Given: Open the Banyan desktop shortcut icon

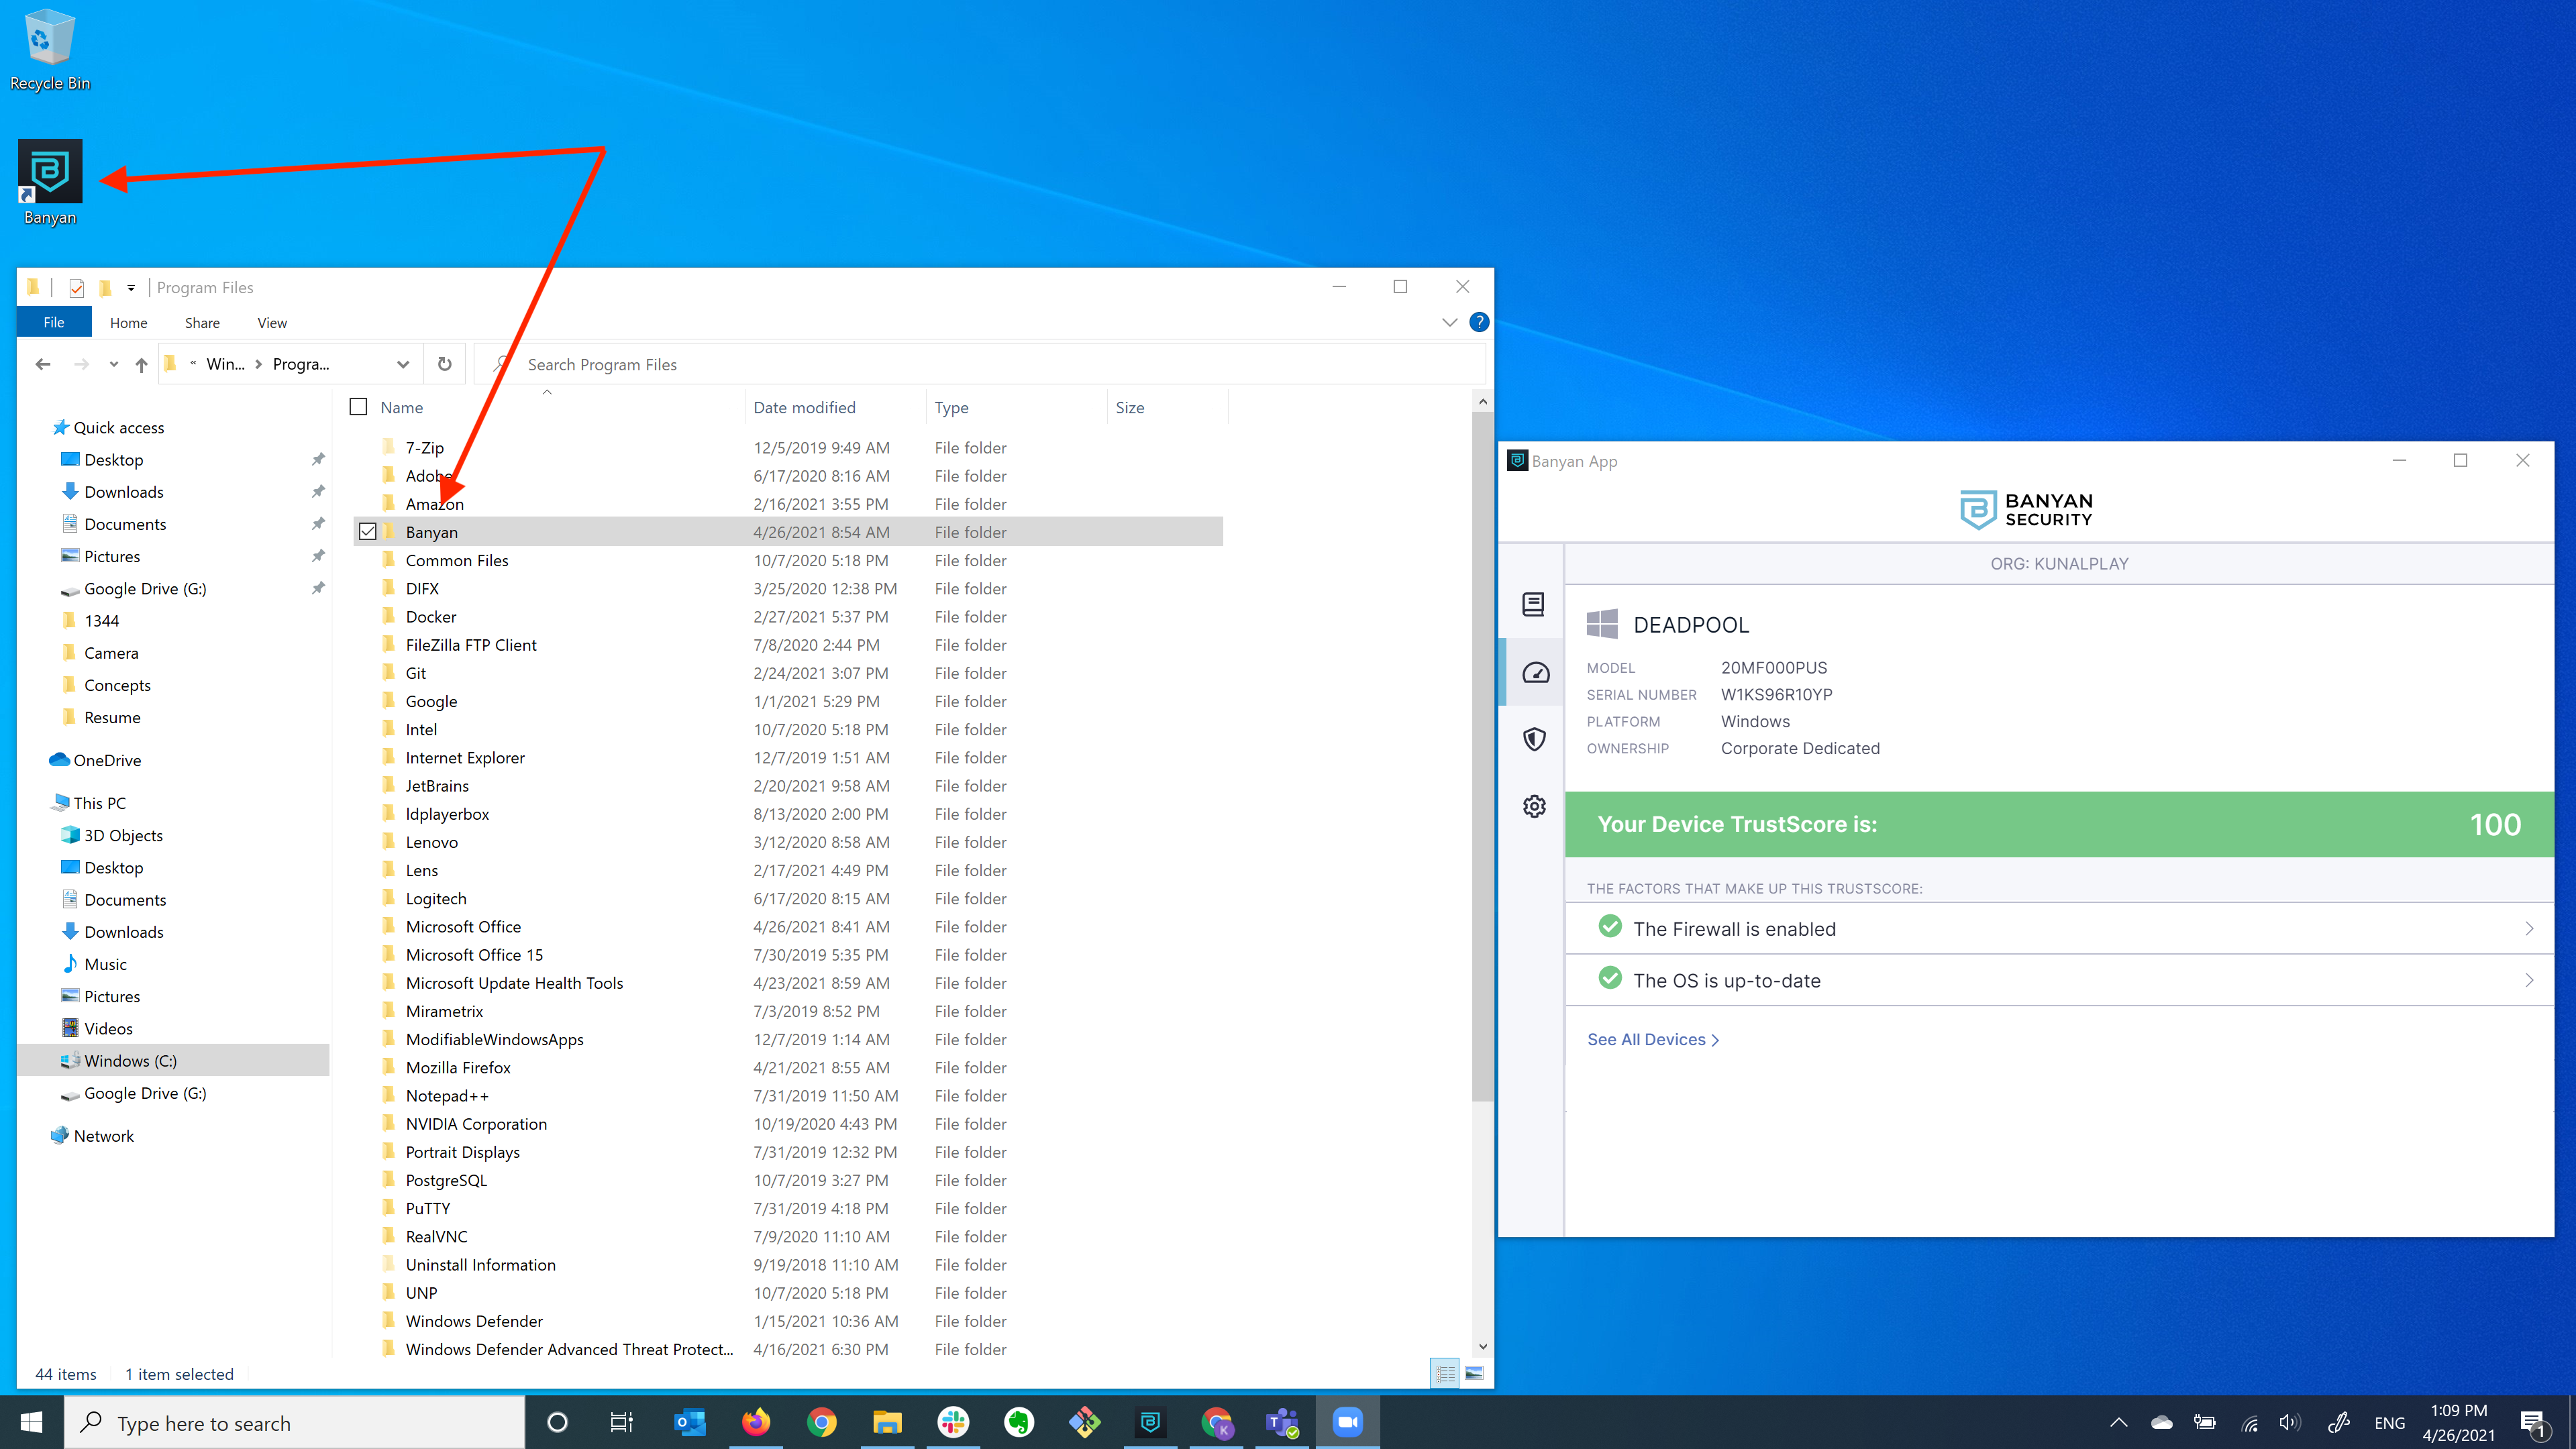Looking at the screenshot, I should coord(50,172).
